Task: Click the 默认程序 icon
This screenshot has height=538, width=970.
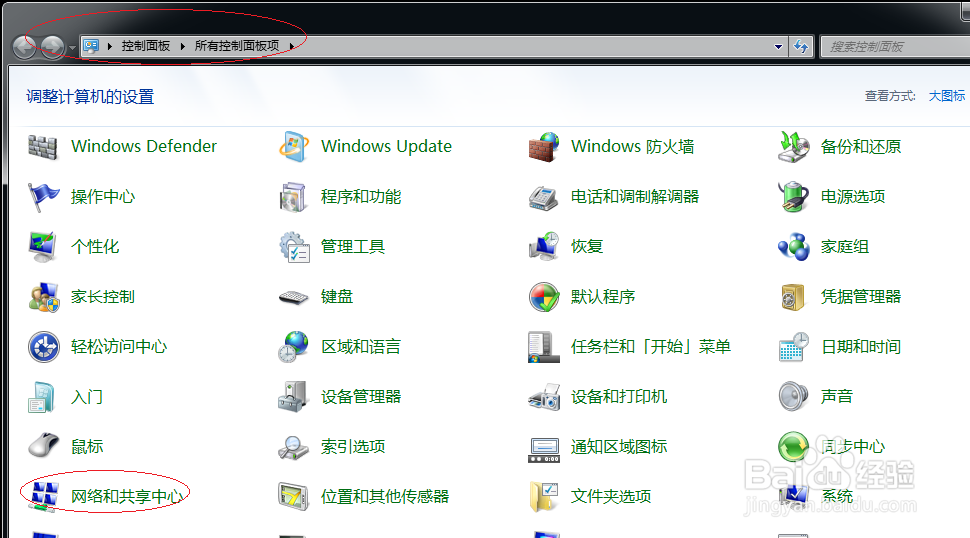Action: tap(544, 297)
